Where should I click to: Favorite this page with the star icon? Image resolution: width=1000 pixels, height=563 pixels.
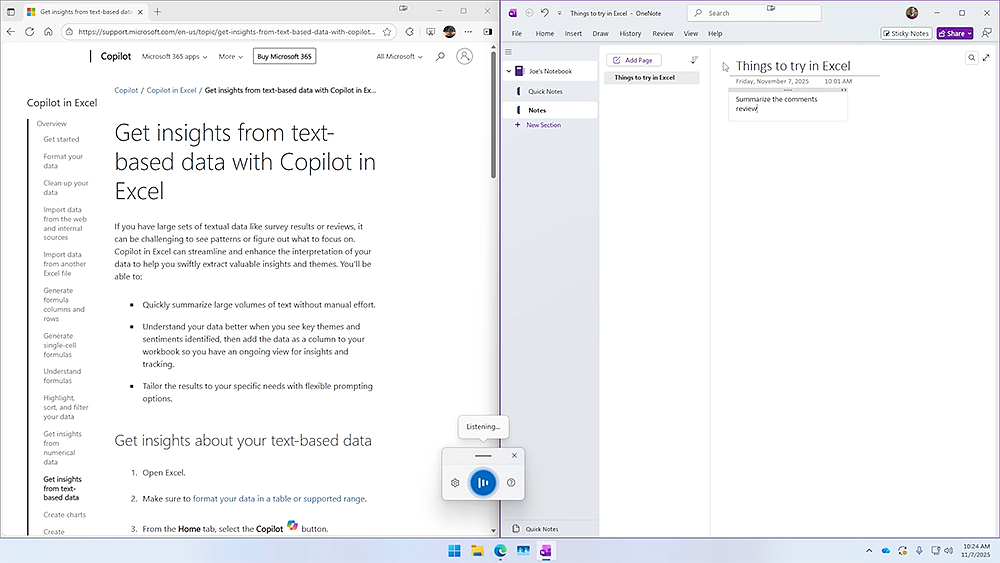(387, 32)
